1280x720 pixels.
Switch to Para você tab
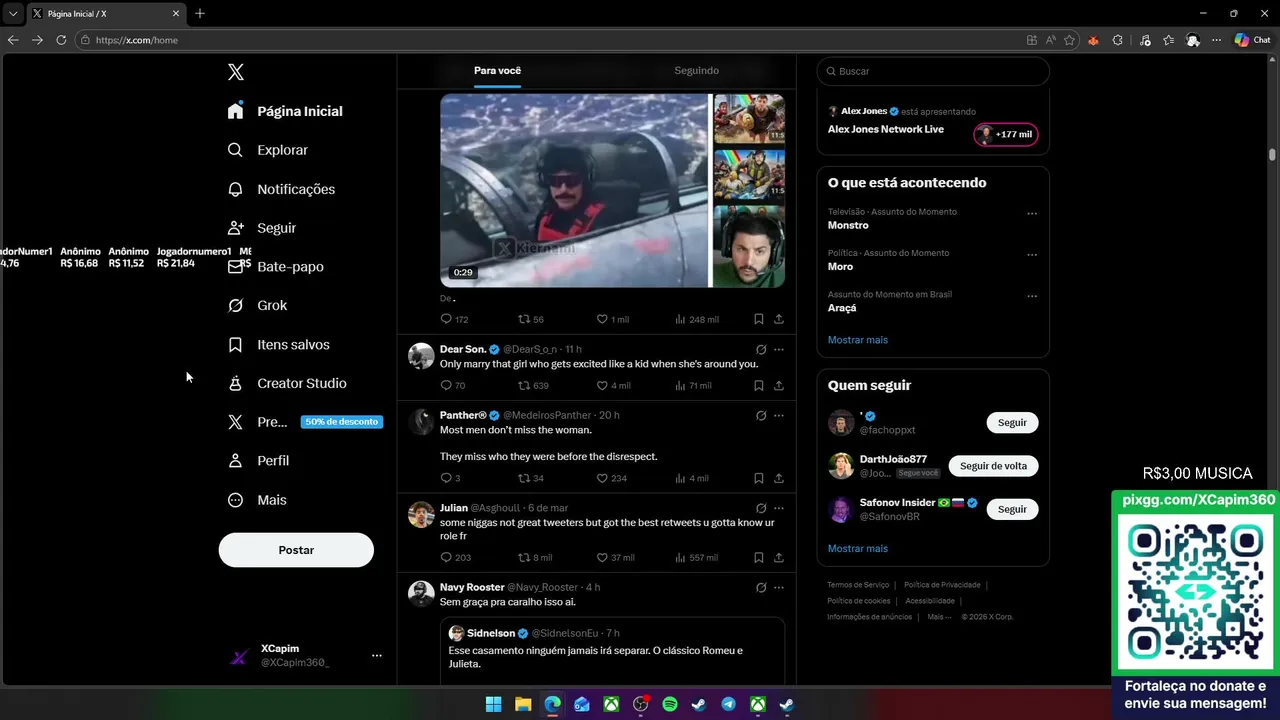pos(497,70)
